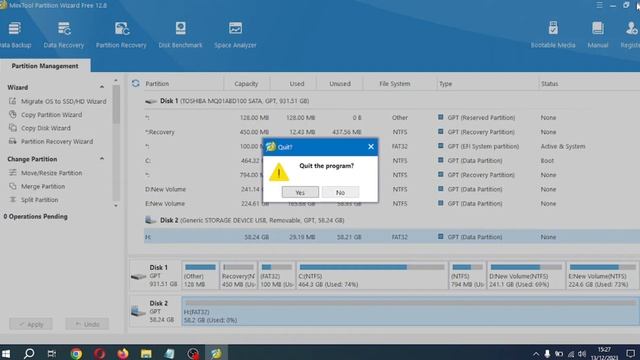
Task: Click the refresh icon beside Partition header
Action: point(136,83)
